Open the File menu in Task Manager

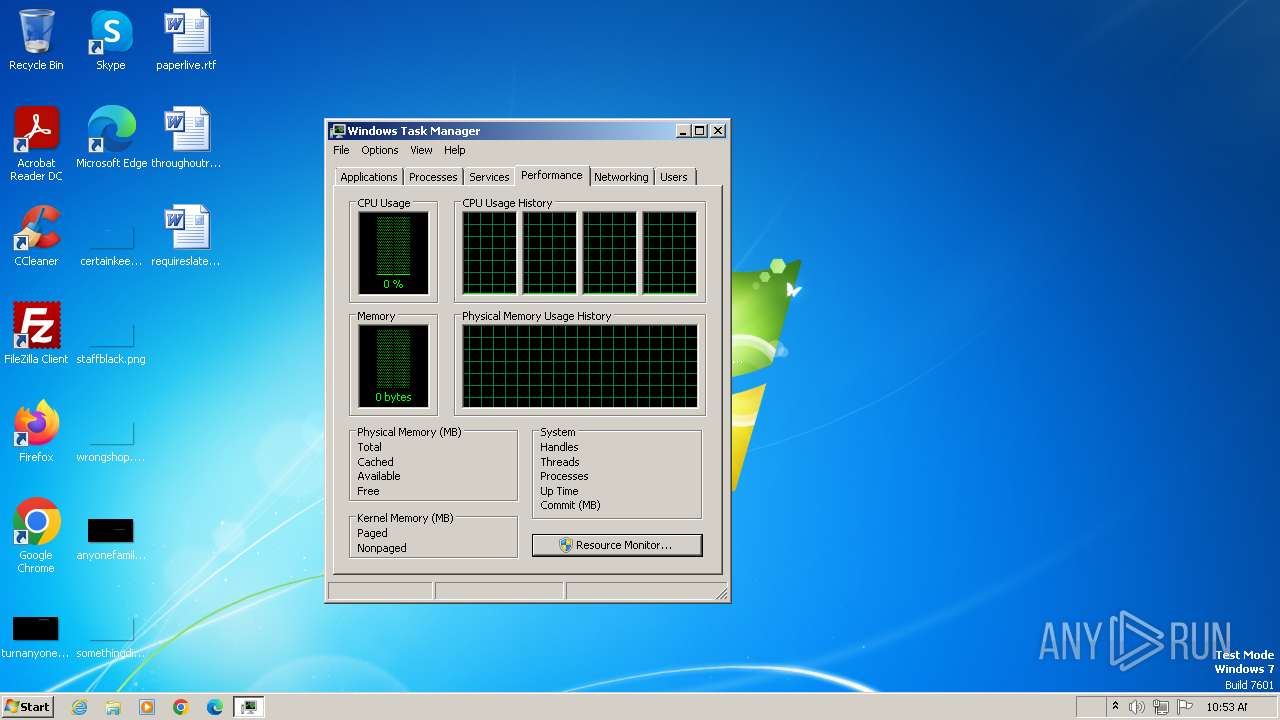click(x=341, y=150)
